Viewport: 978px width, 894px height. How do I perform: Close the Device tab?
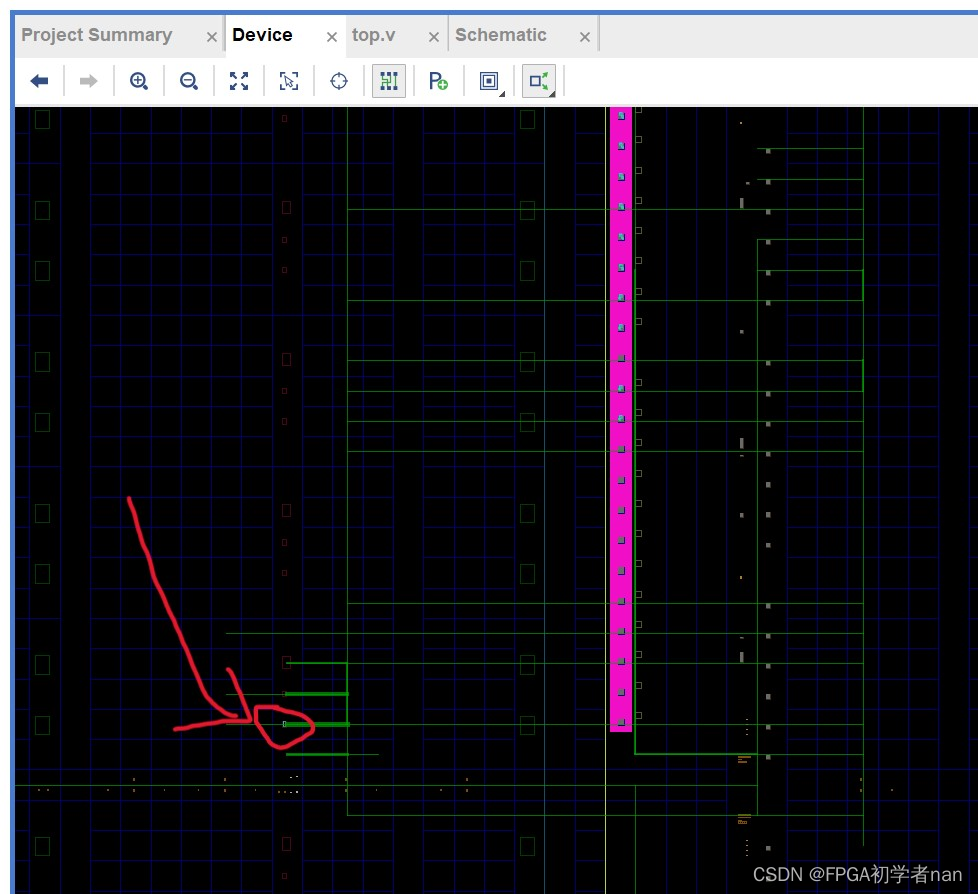pos(331,34)
